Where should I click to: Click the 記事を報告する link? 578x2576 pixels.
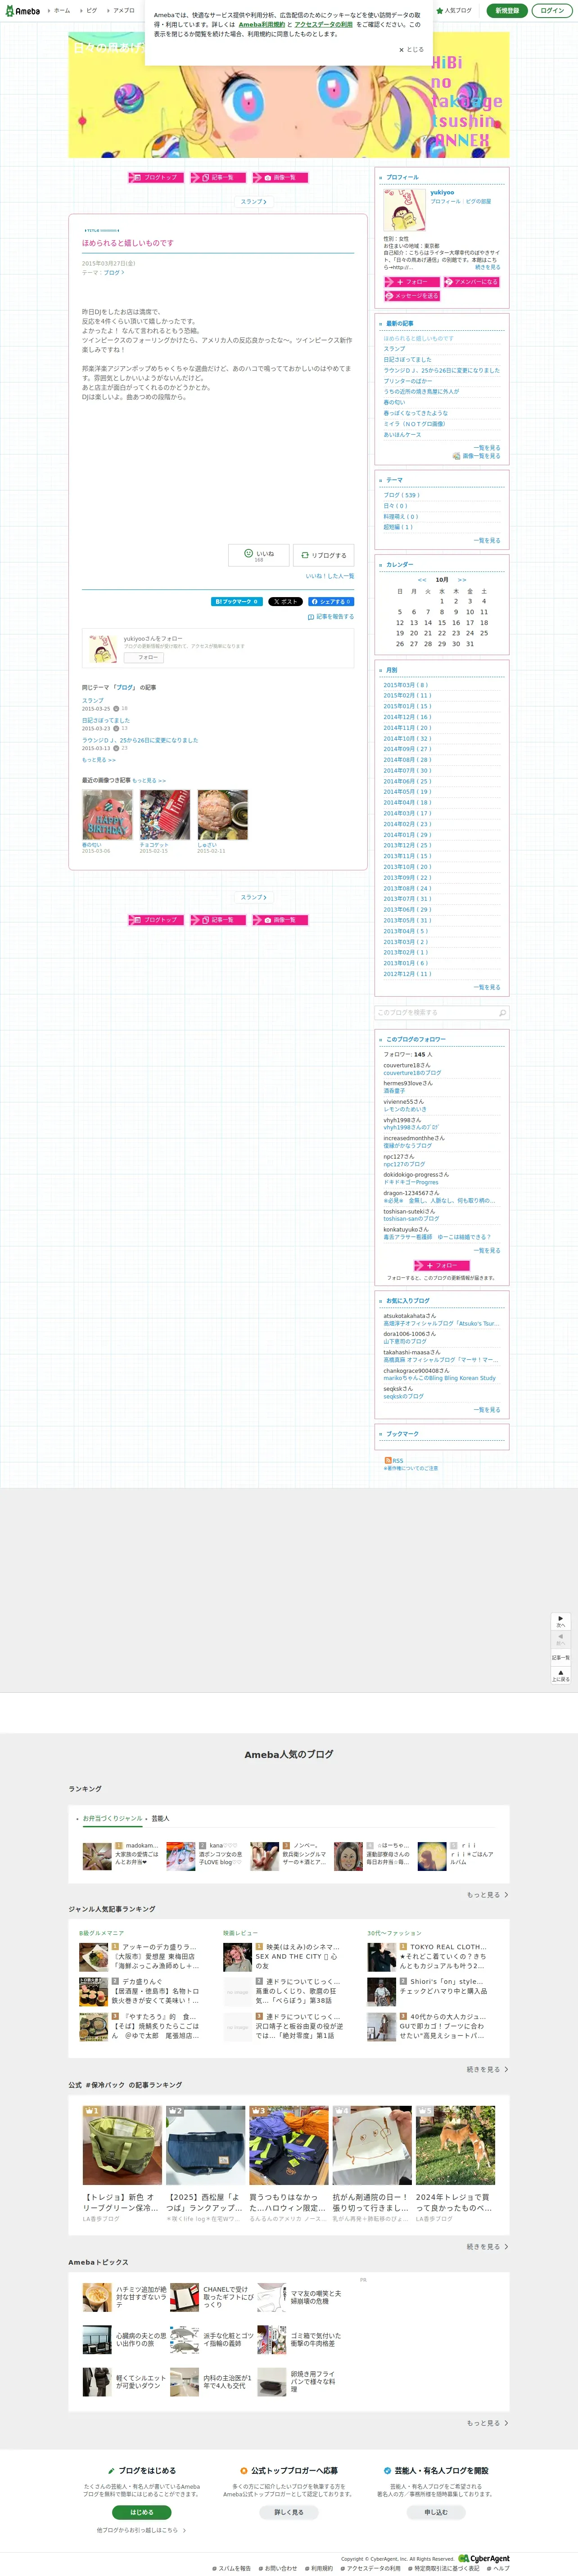(331, 617)
